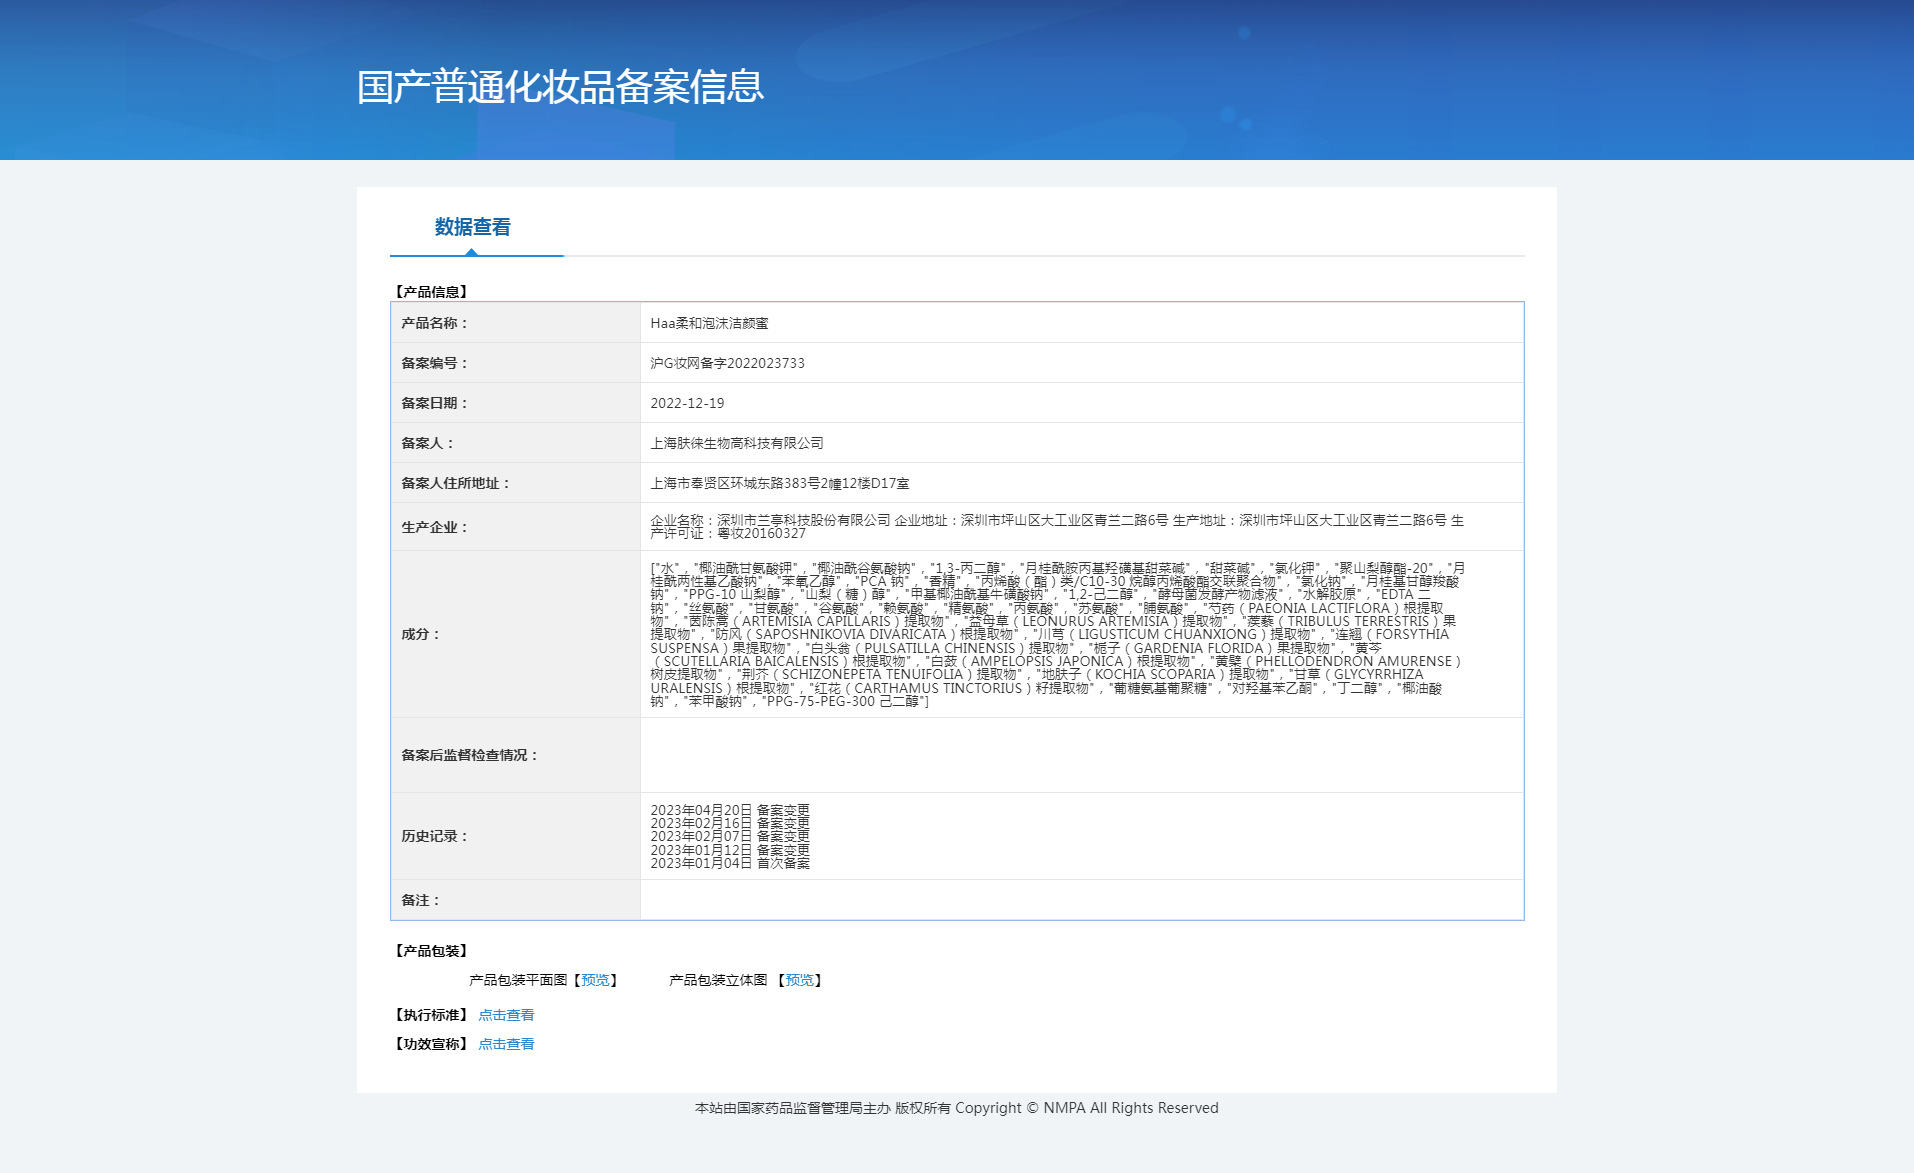Select the 备注 row
This screenshot has height=1173, width=1914.
coord(1057,900)
